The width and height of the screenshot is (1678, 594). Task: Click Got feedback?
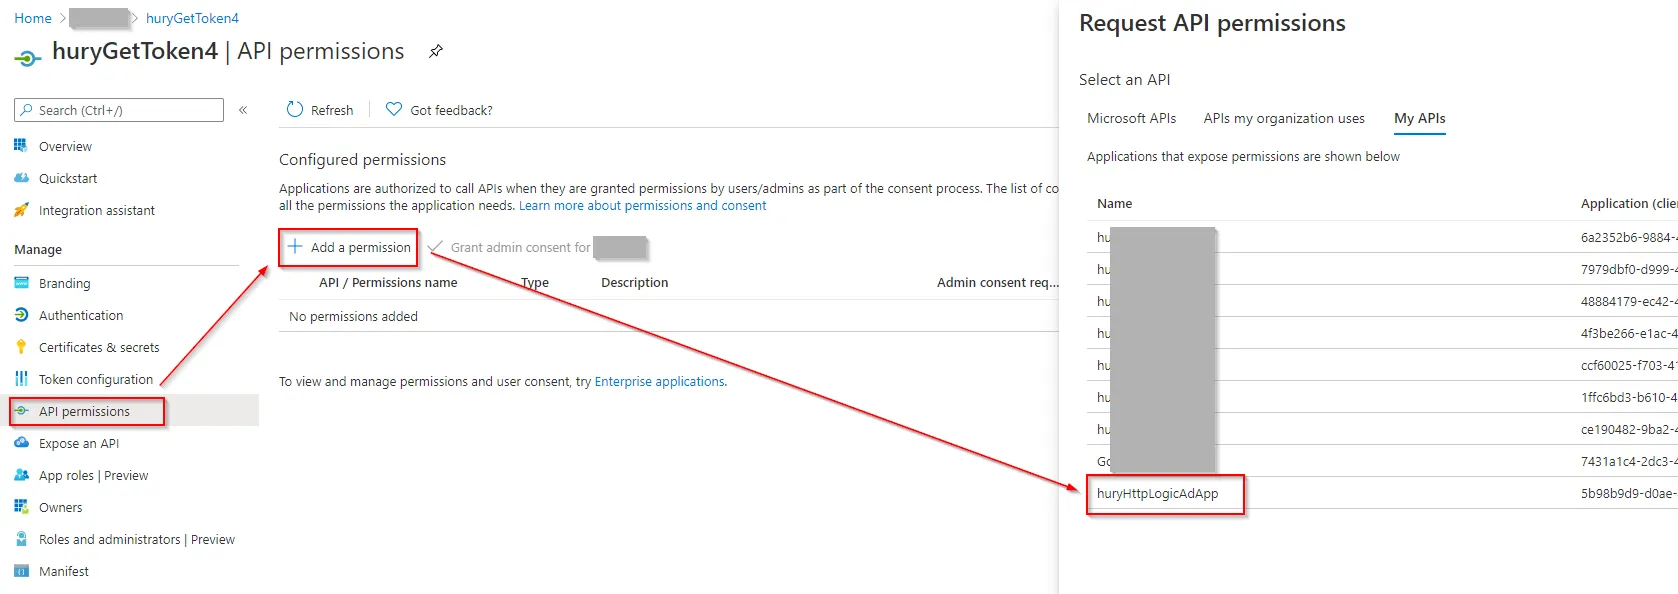tap(439, 110)
